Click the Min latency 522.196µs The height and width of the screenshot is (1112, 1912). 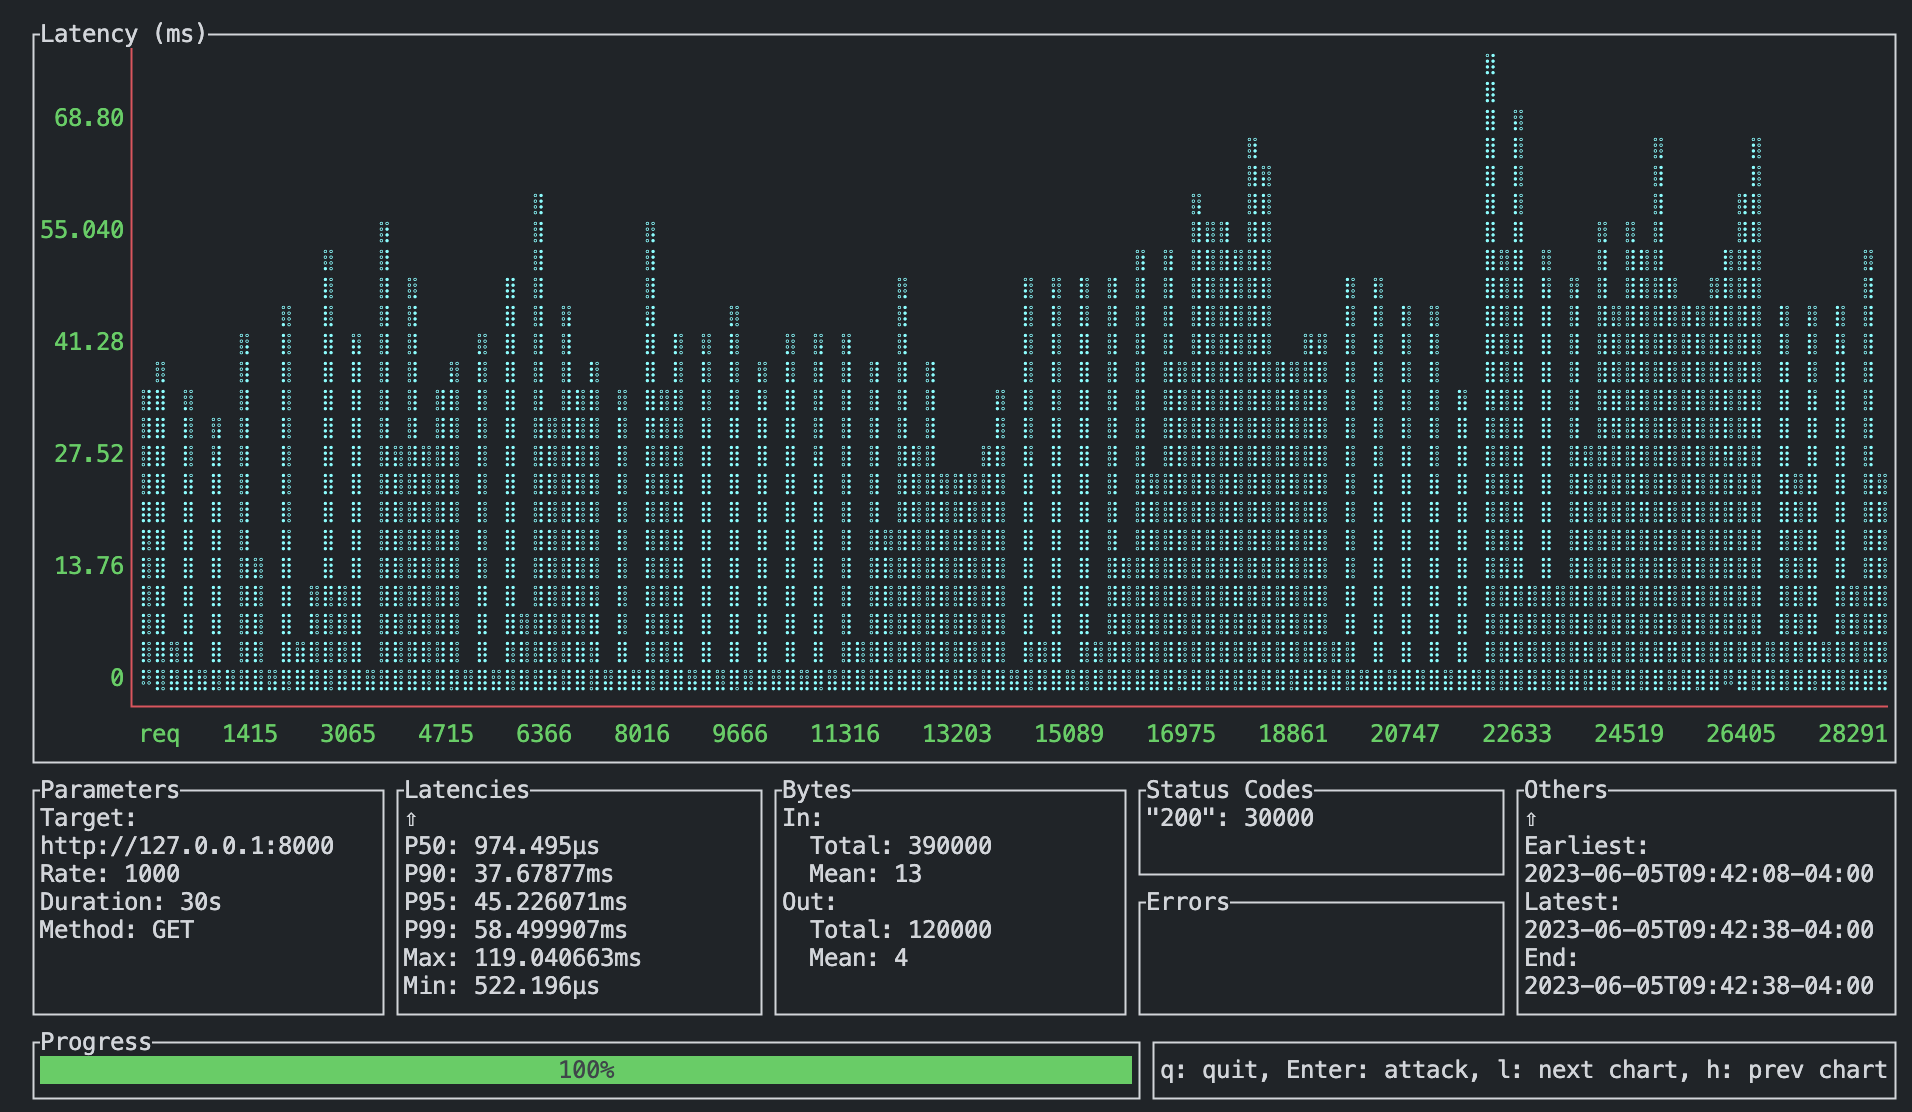501,986
